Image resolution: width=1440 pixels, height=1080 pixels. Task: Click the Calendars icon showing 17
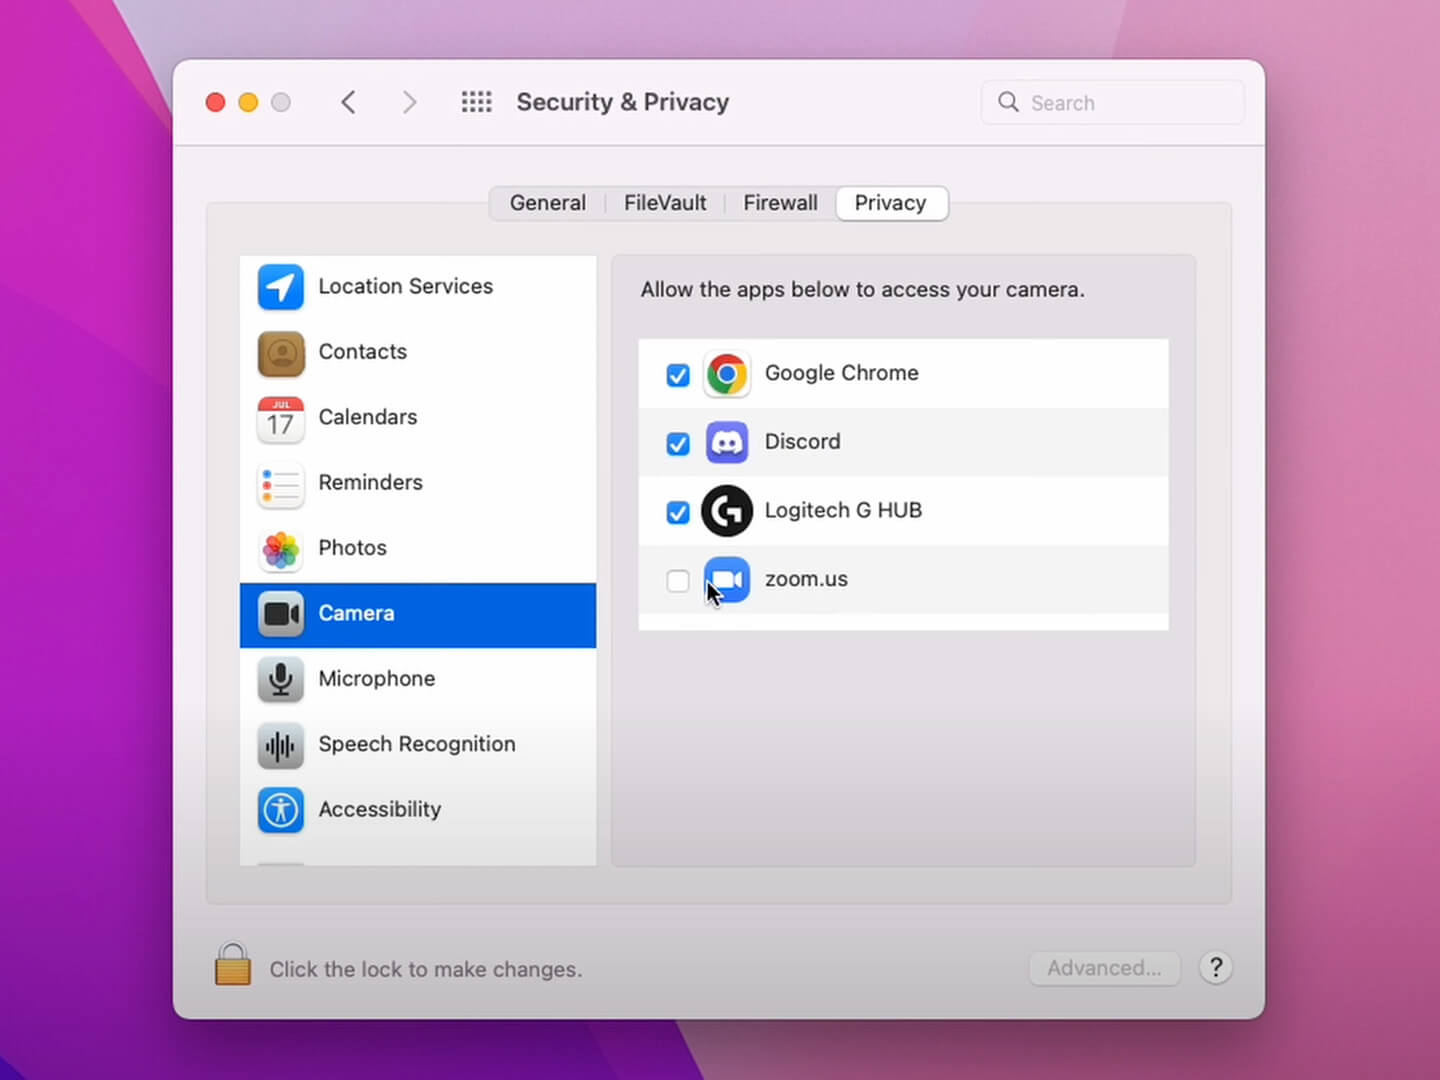281,418
